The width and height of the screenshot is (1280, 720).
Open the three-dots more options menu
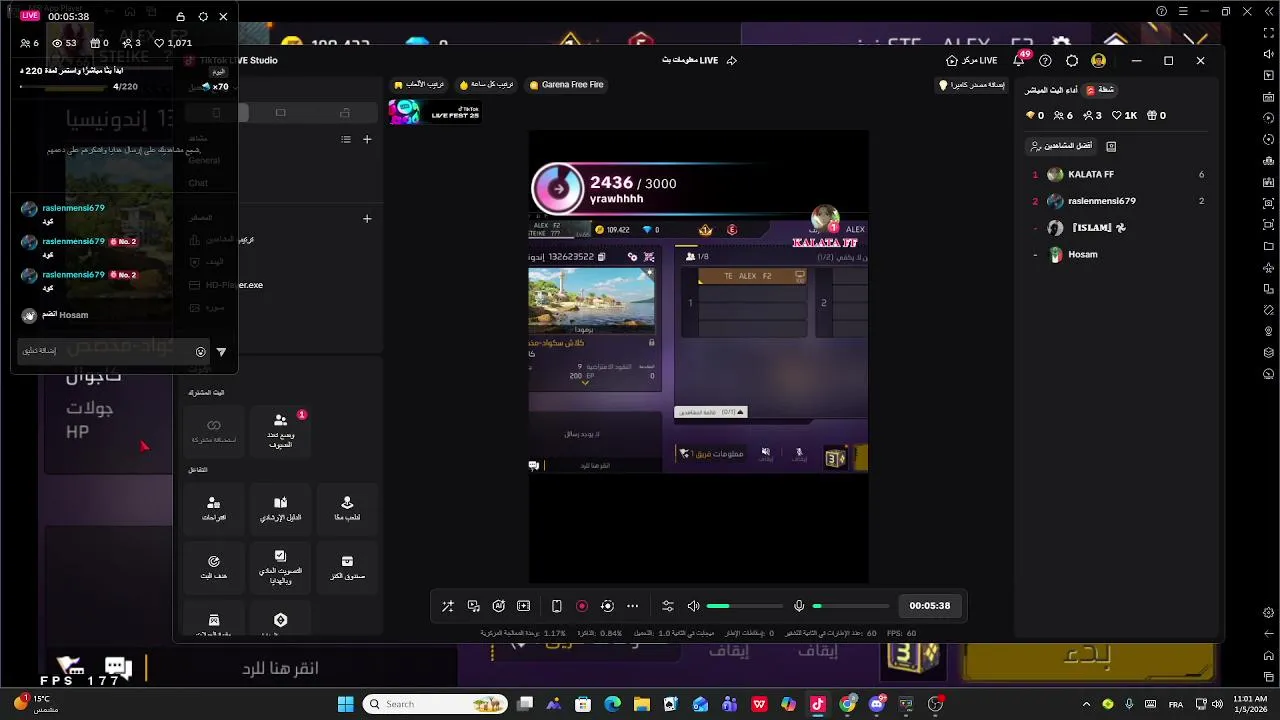click(x=632, y=606)
